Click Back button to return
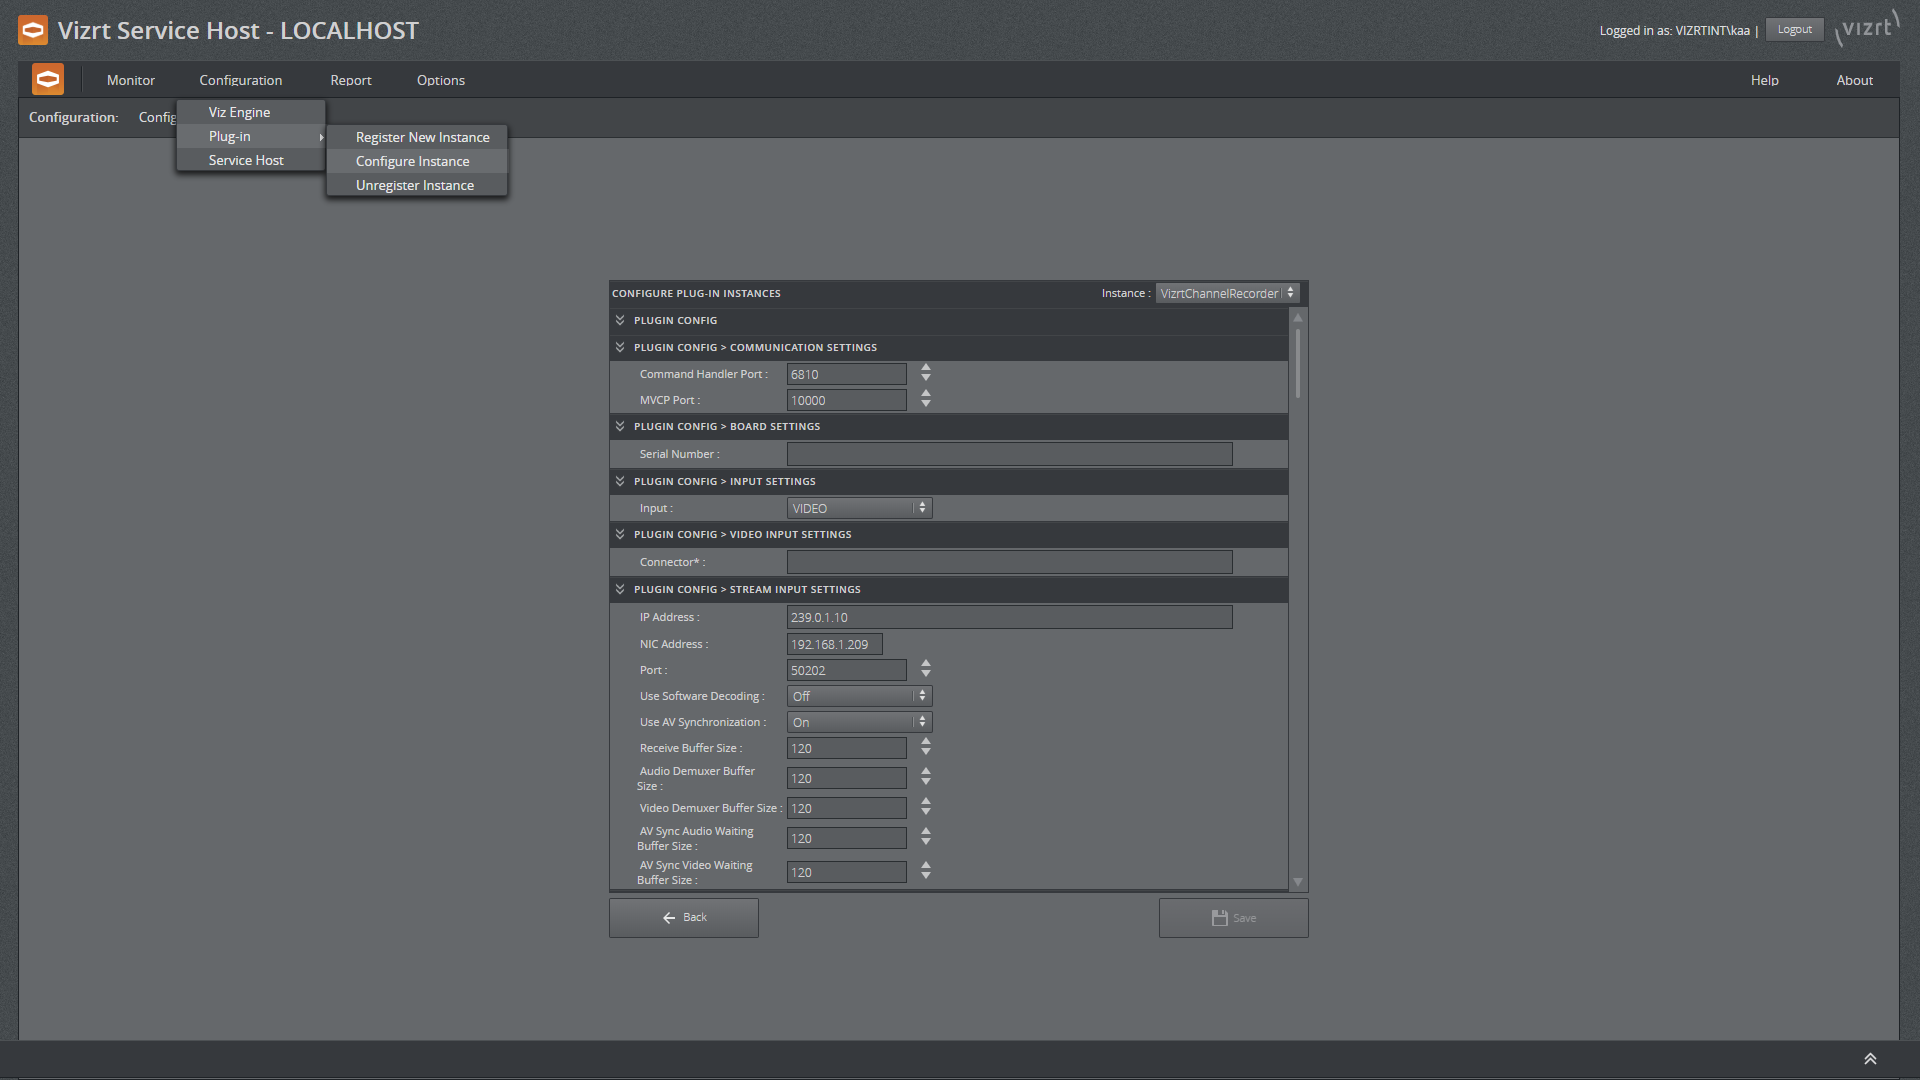Screen dimensions: 1920x1080 (x=683, y=916)
